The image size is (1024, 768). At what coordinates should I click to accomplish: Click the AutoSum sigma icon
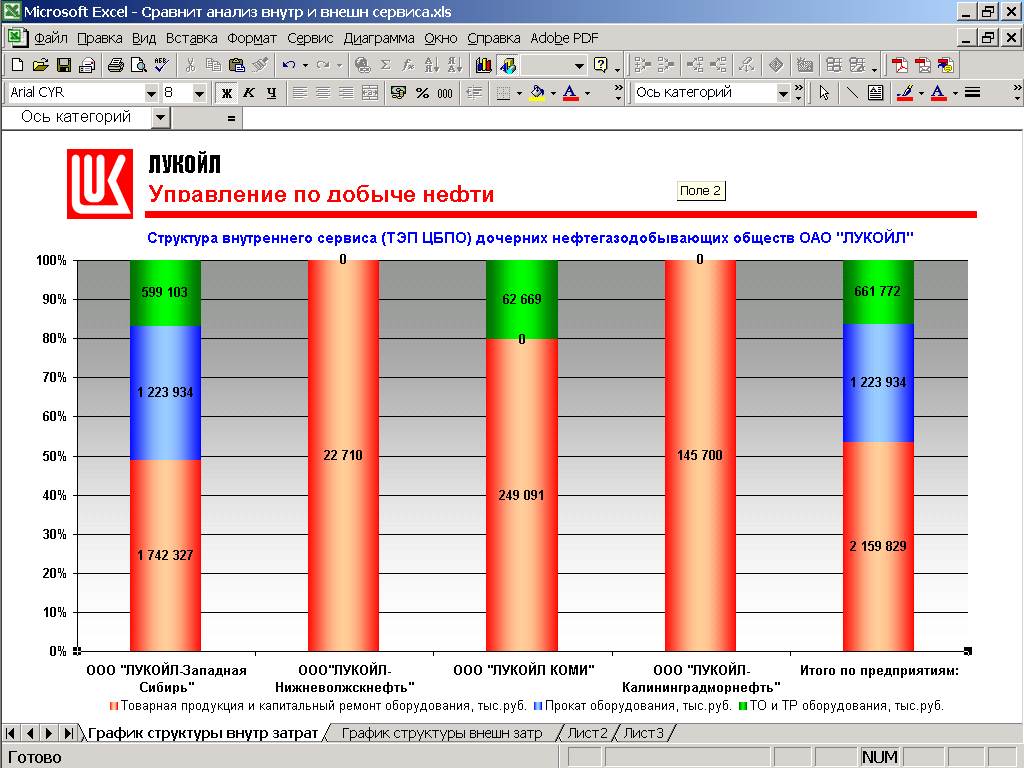coord(385,65)
